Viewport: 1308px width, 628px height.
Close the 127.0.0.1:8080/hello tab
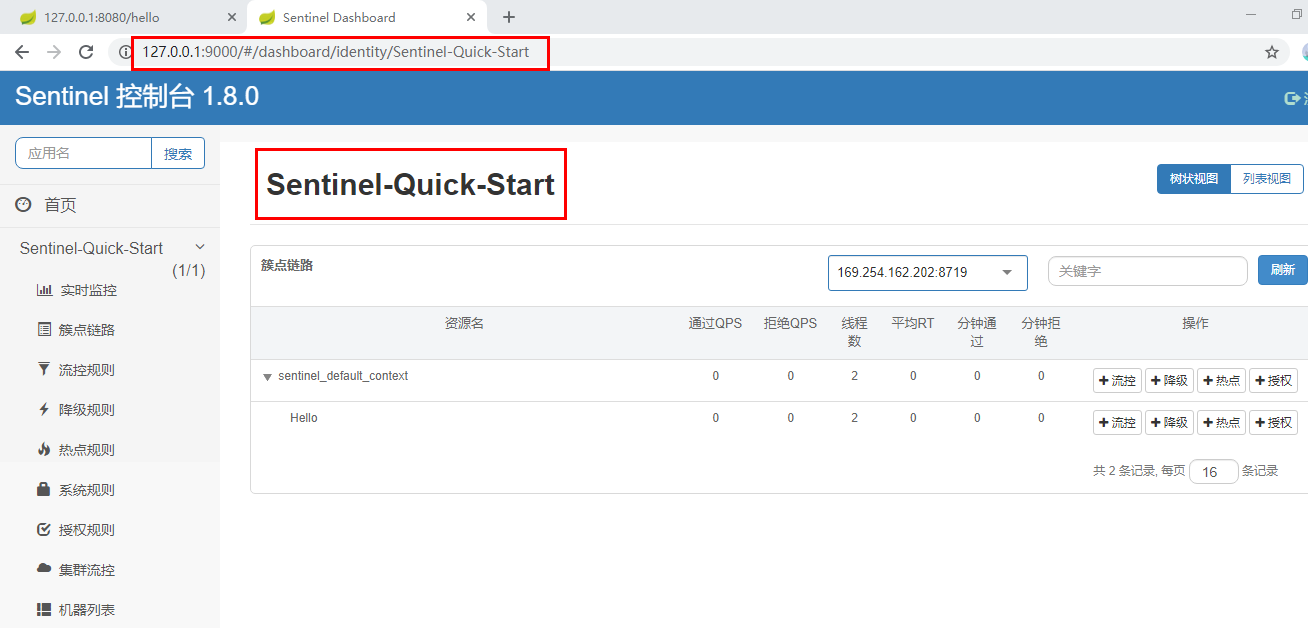pyautogui.click(x=232, y=17)
